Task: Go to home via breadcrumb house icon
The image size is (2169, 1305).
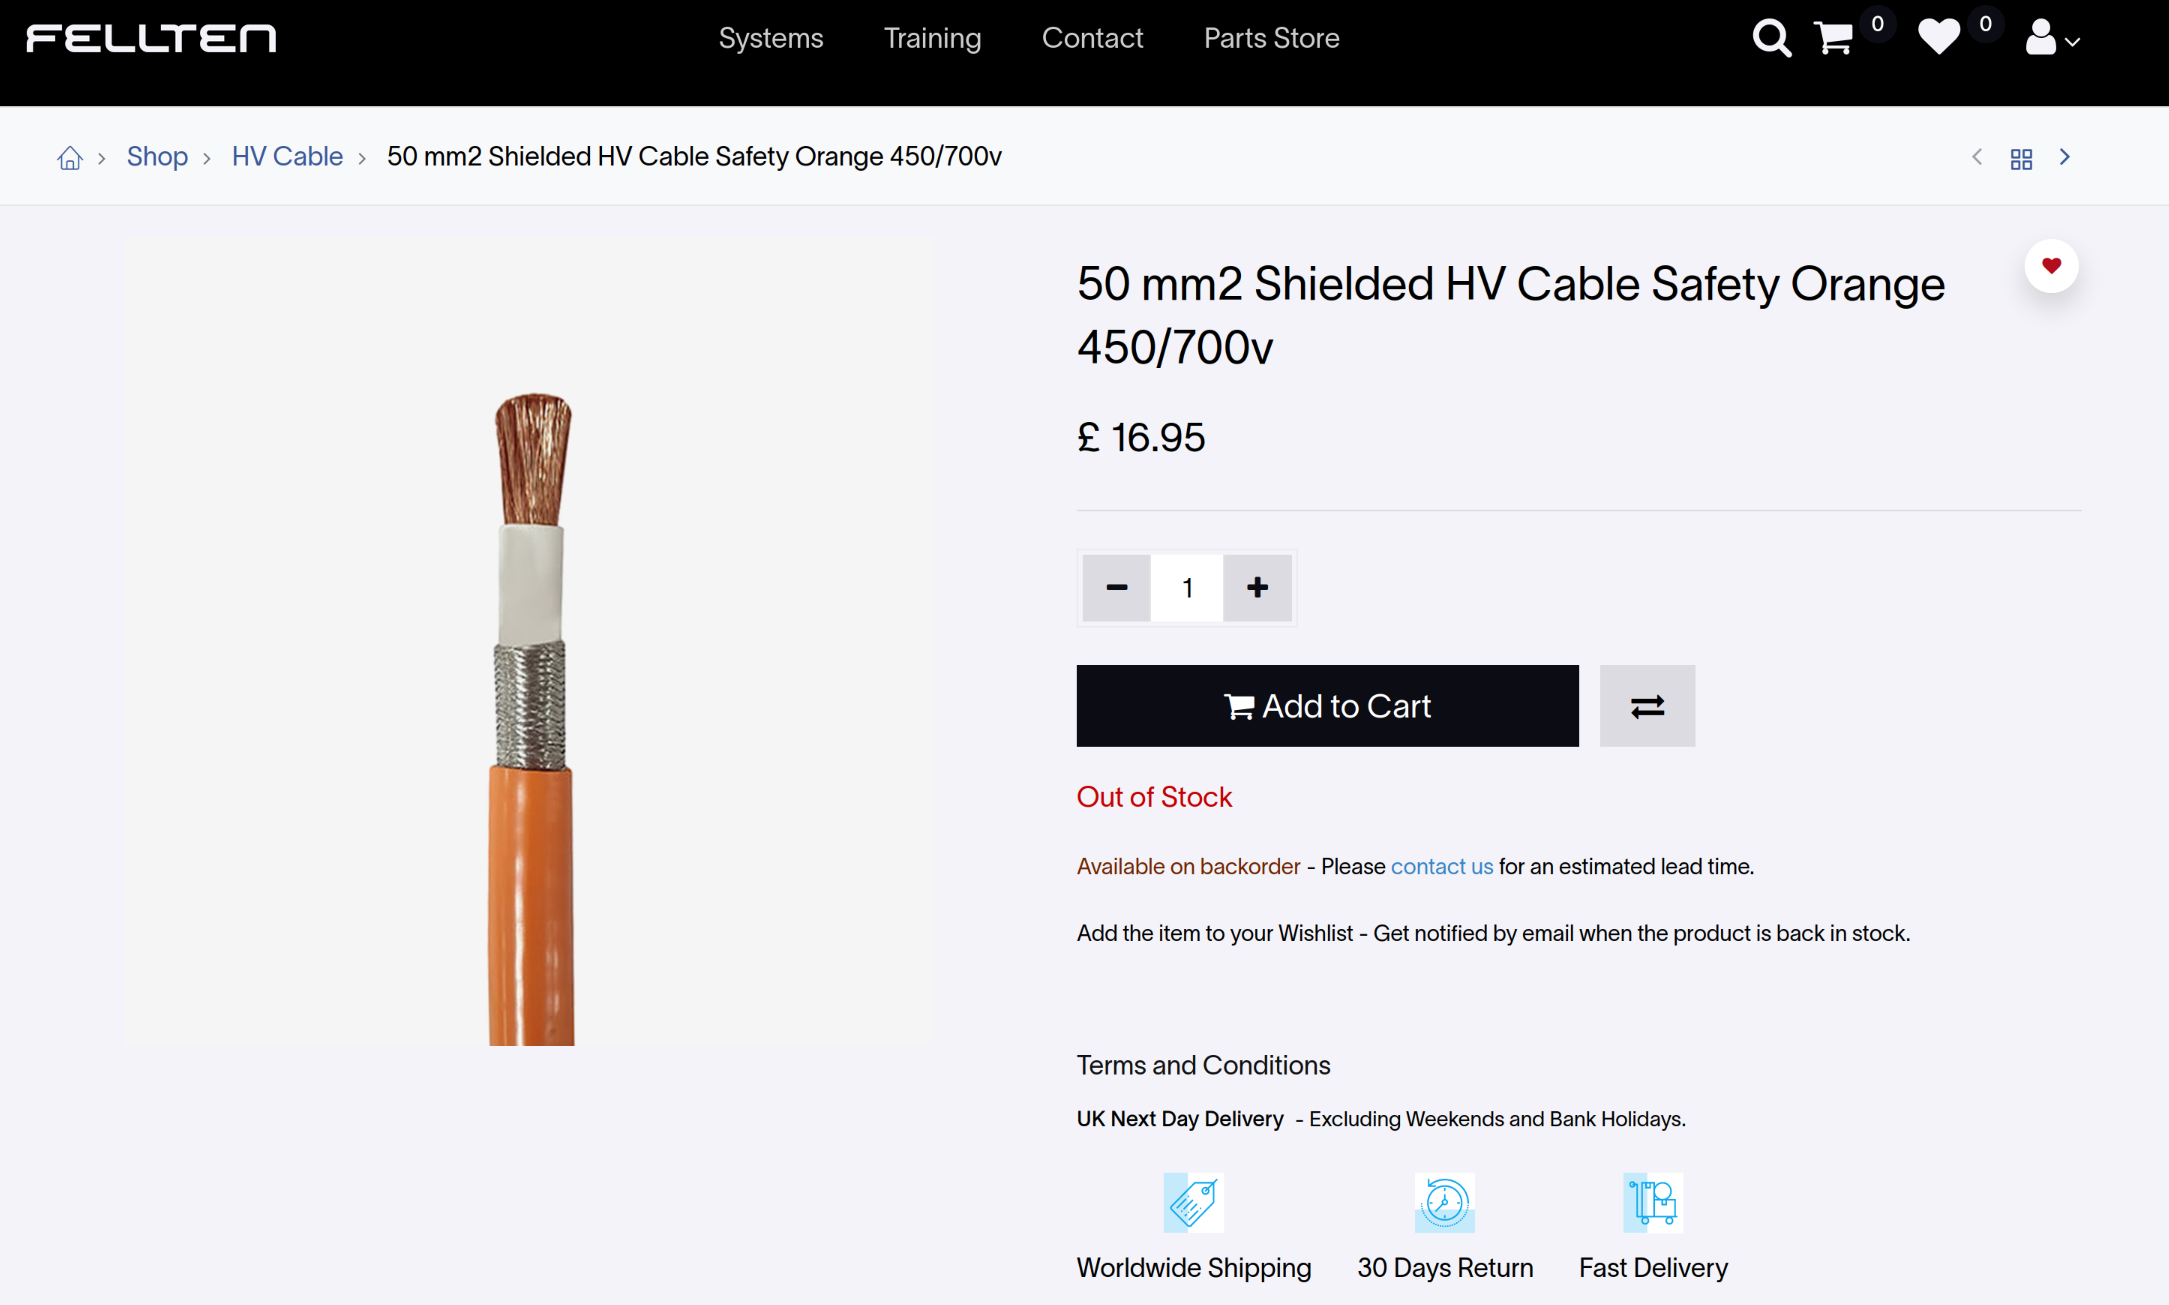Action: (69, 158)
